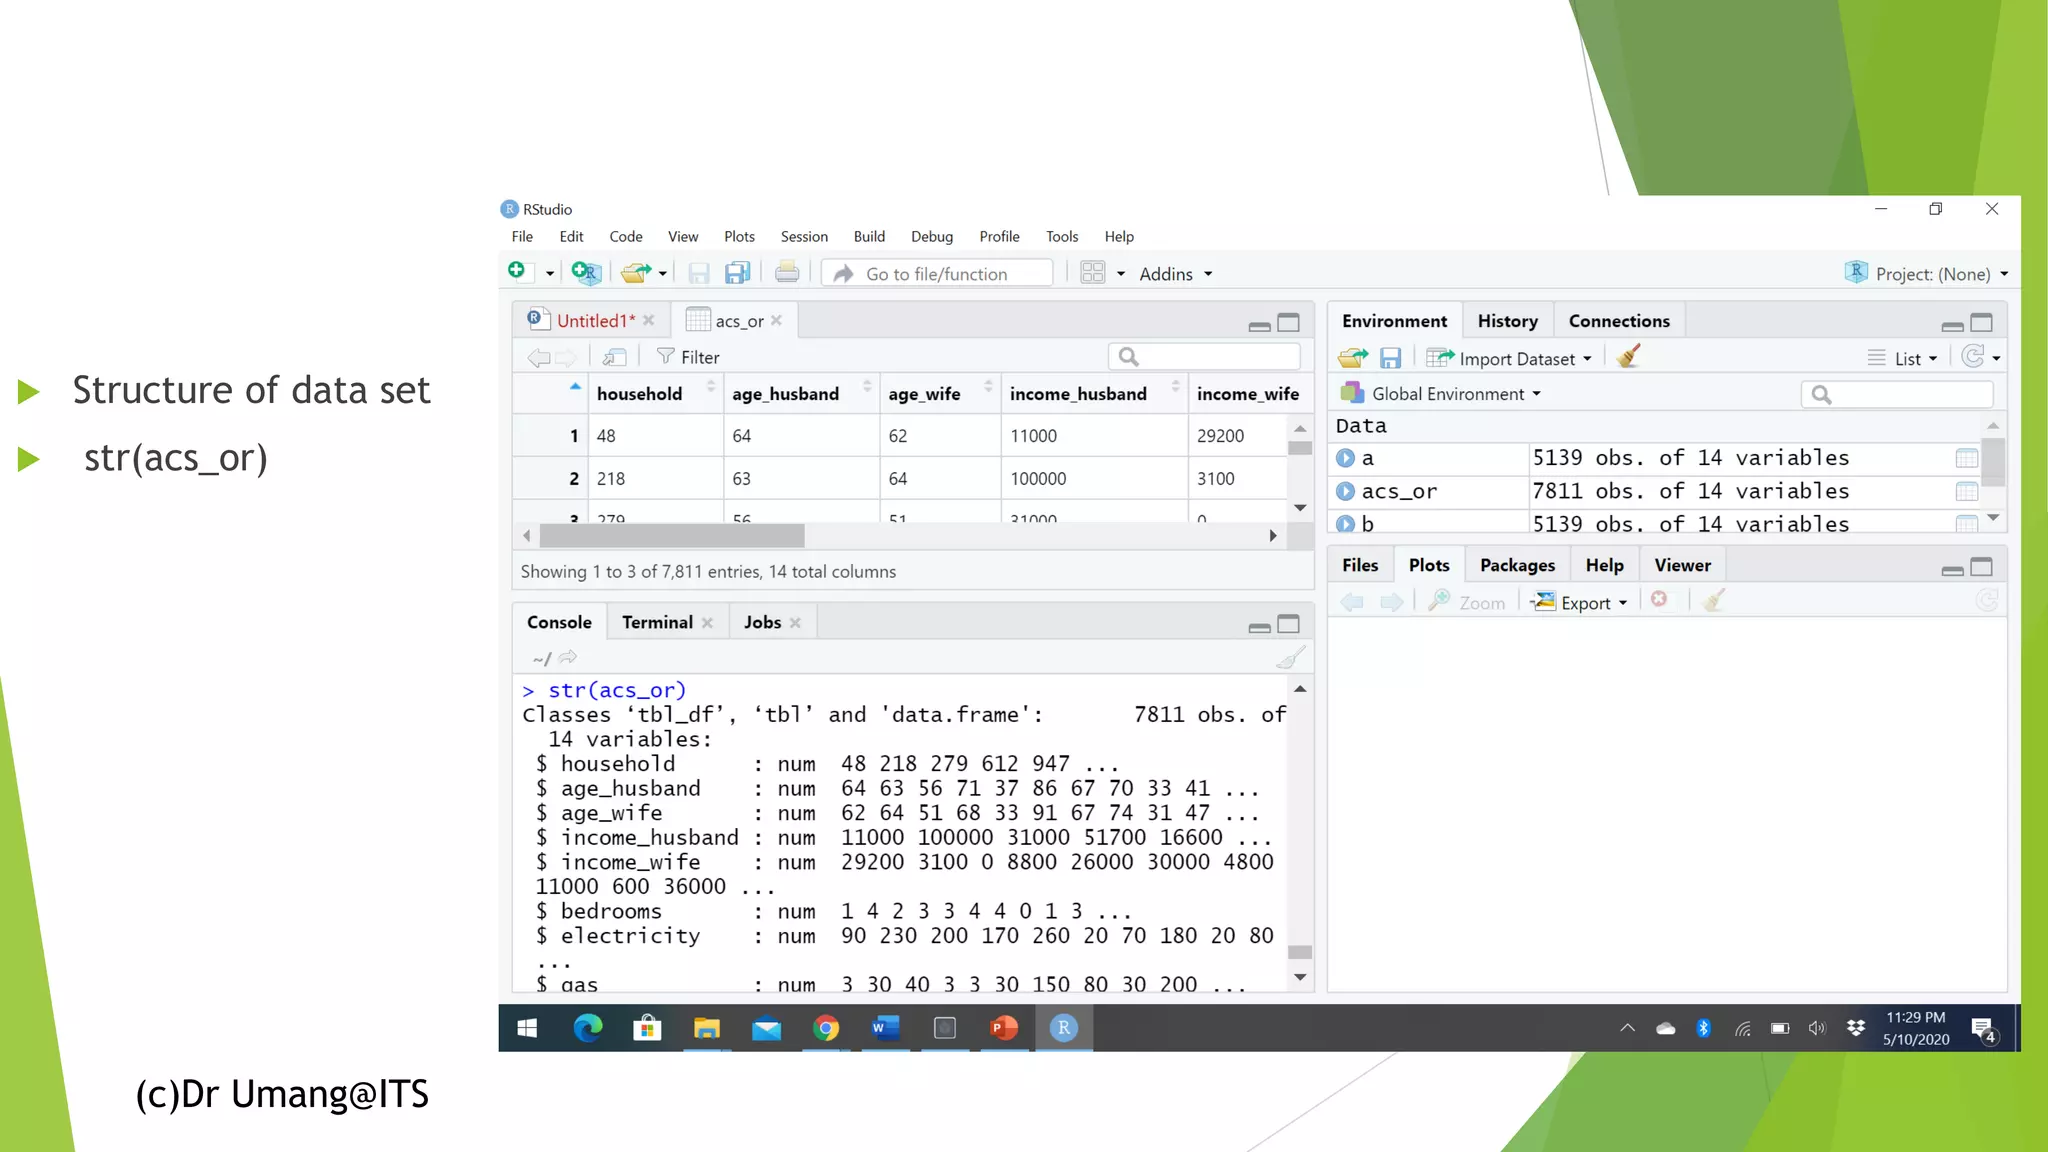This screenshot has height=1152, width=2048.
Task: Click the Filter button in data viewer
Action: 688,357
